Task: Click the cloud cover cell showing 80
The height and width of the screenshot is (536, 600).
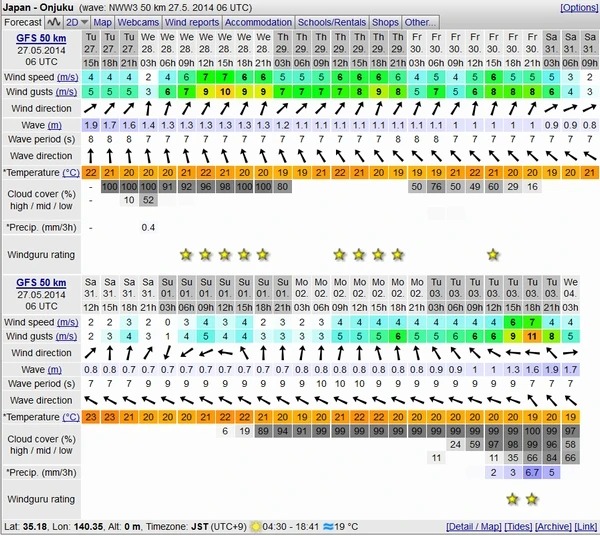Action: coord(282,187)
